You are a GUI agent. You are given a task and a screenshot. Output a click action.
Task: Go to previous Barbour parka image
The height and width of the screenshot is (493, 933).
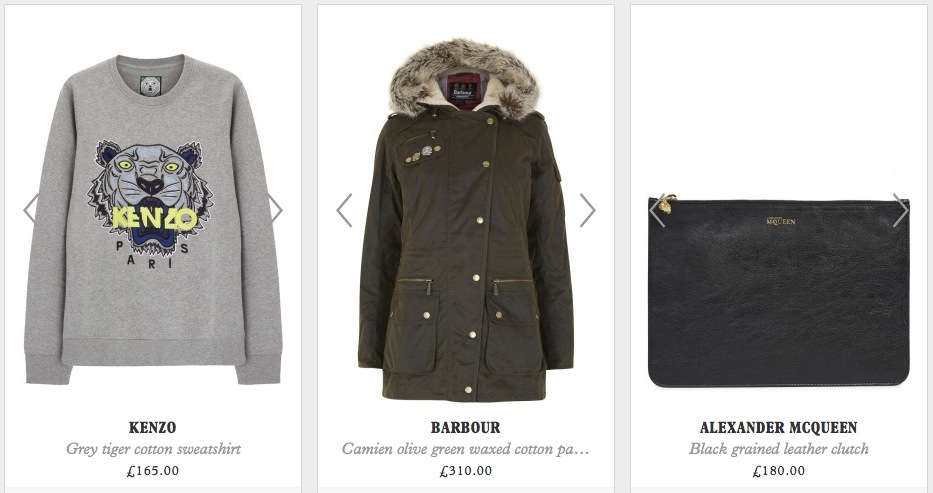click(344, 210)
